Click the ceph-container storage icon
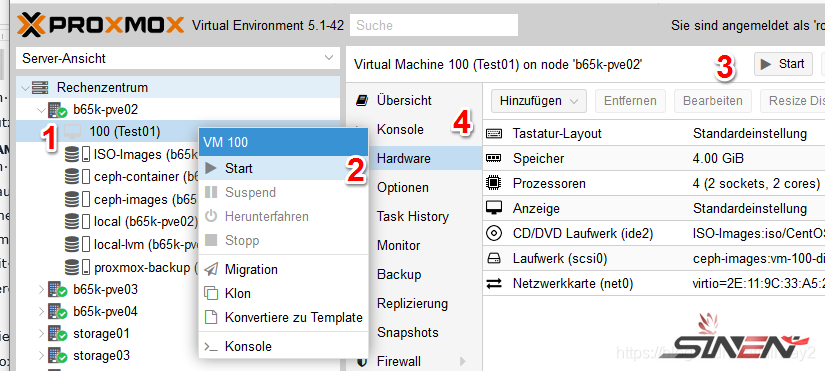 click(x=77, y=177)
